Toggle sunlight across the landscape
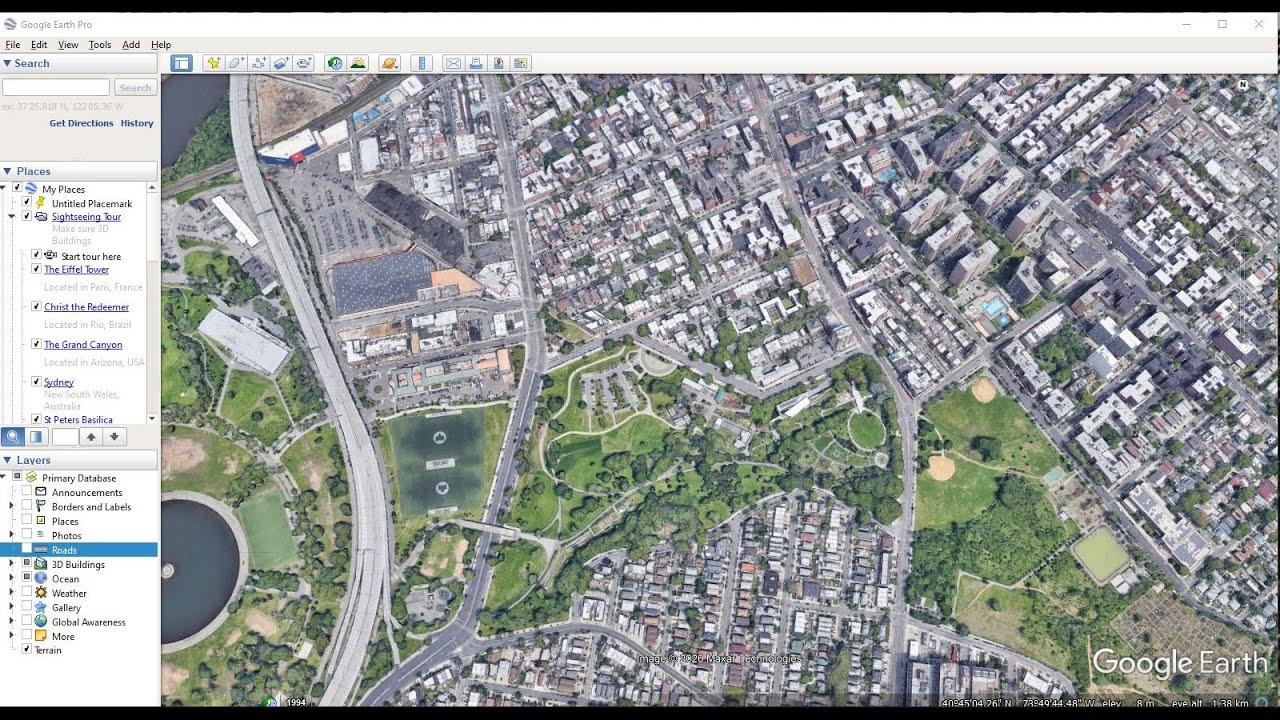1280x720 pixels. [358, 63]
